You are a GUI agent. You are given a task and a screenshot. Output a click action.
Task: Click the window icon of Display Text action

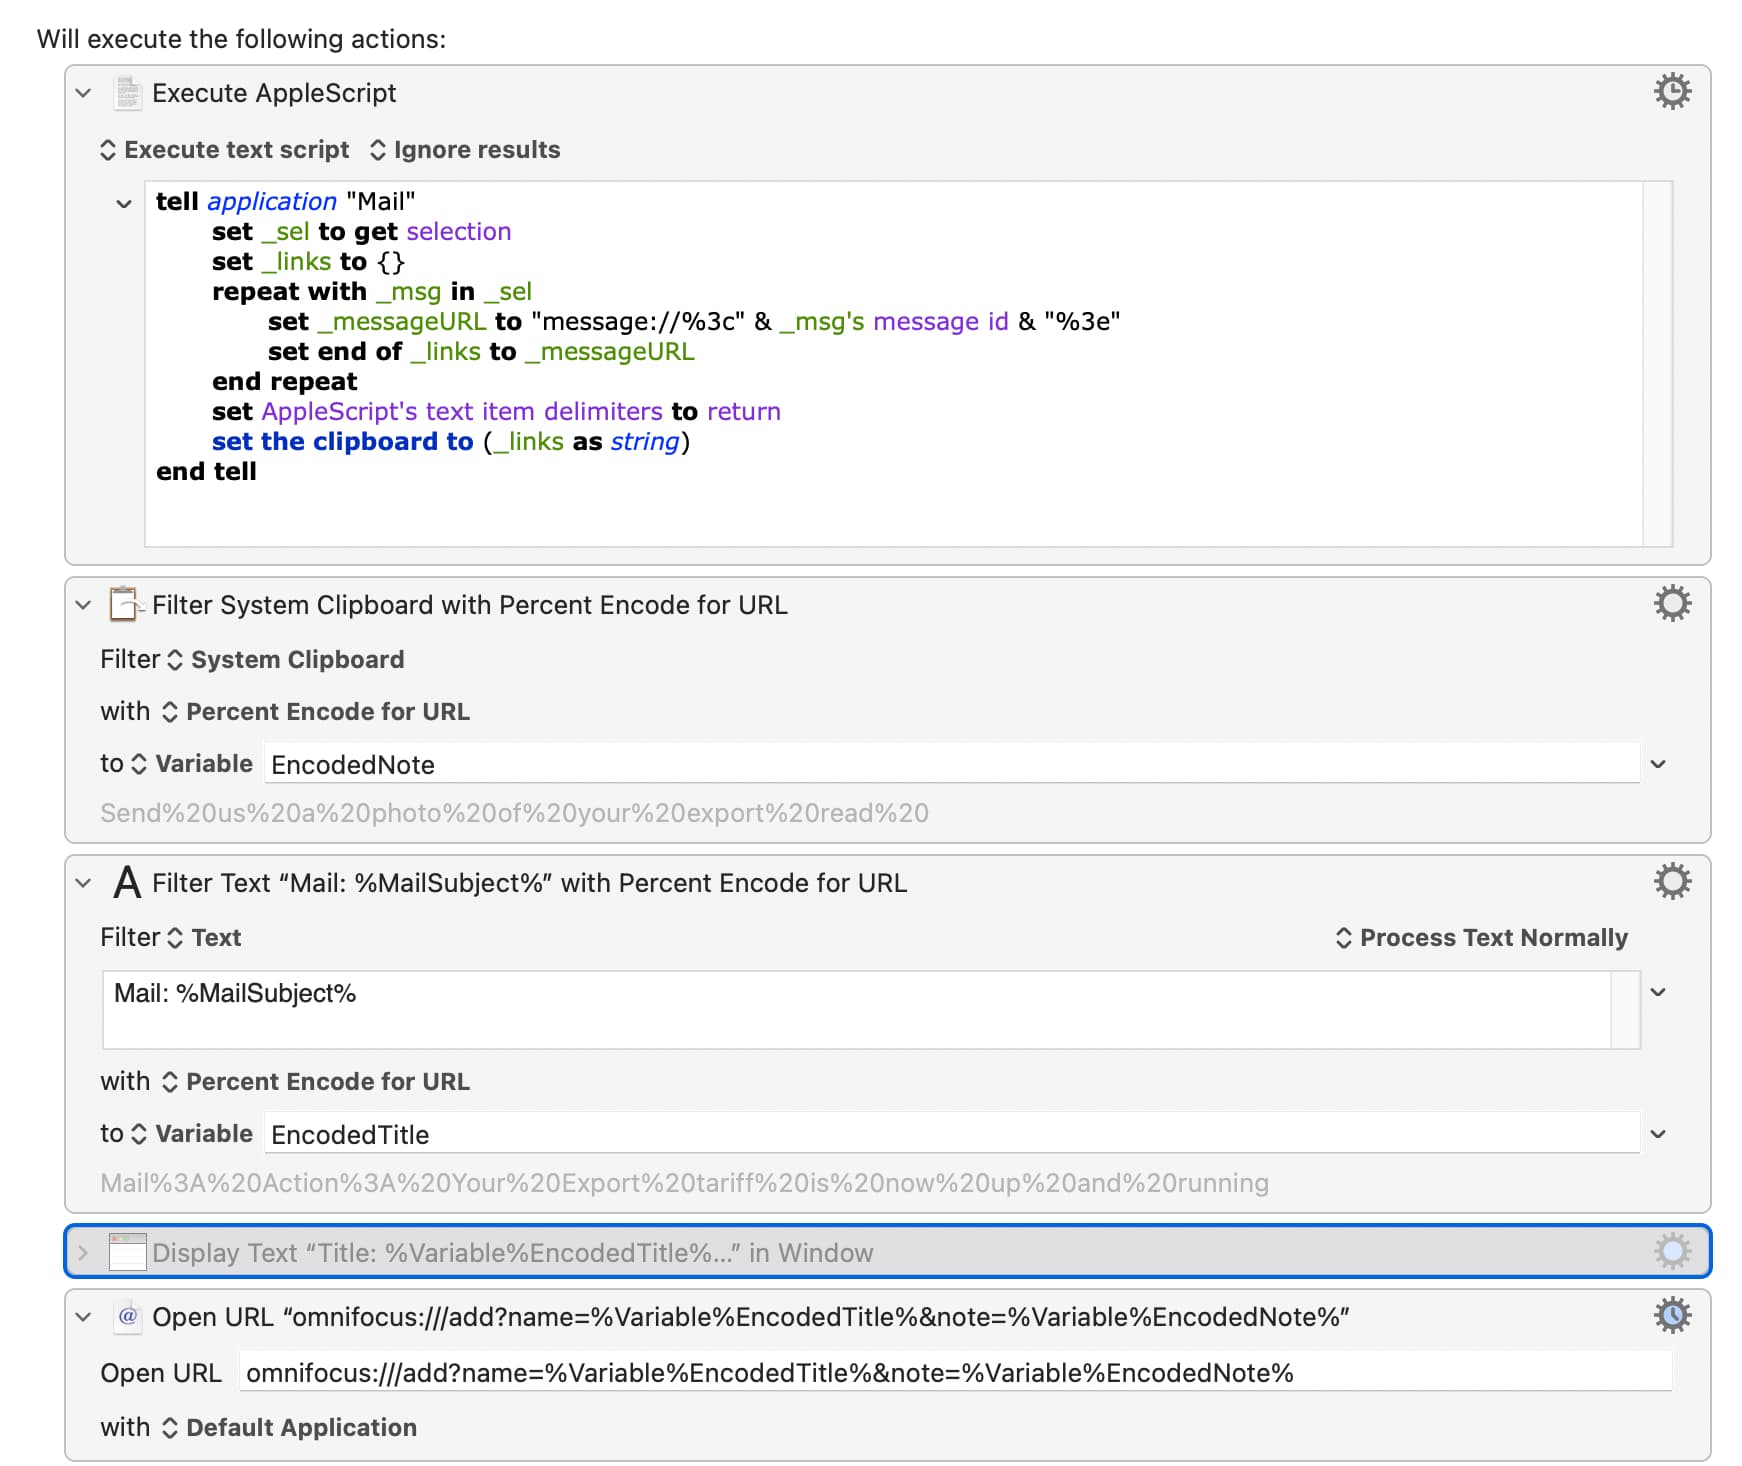coord(127,1252)
